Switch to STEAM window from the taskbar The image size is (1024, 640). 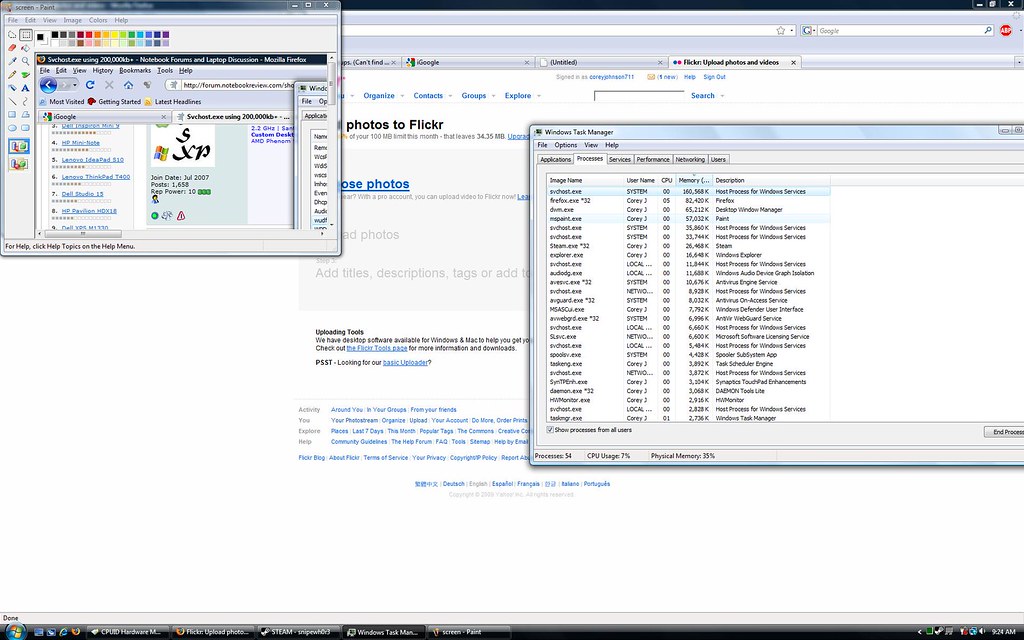point(298,632)
